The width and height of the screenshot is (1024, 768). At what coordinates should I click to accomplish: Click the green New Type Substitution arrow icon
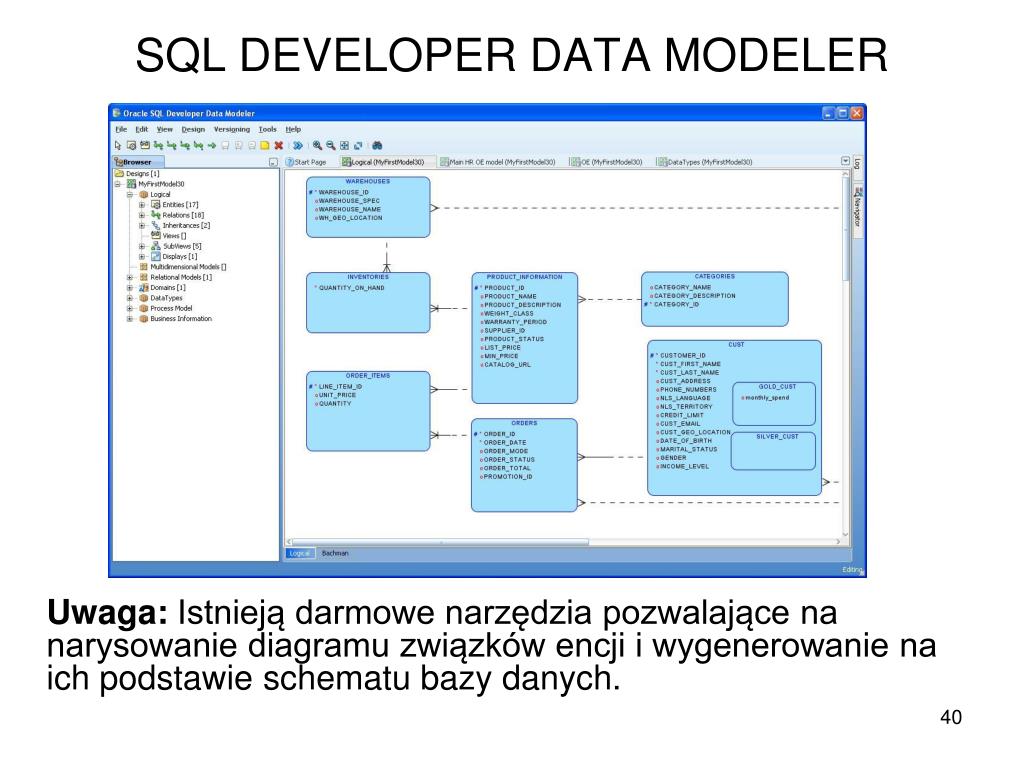(212, 146)
